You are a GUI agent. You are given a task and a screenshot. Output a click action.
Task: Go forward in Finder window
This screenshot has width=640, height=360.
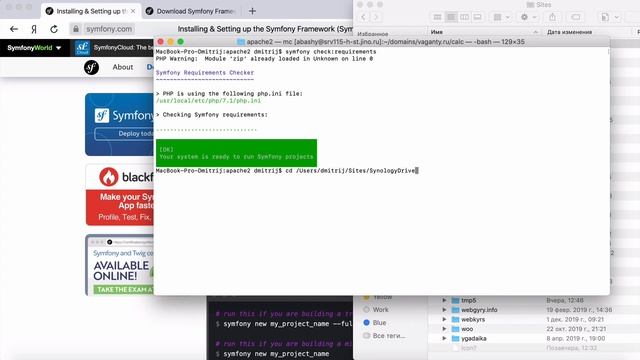(376, 17)
